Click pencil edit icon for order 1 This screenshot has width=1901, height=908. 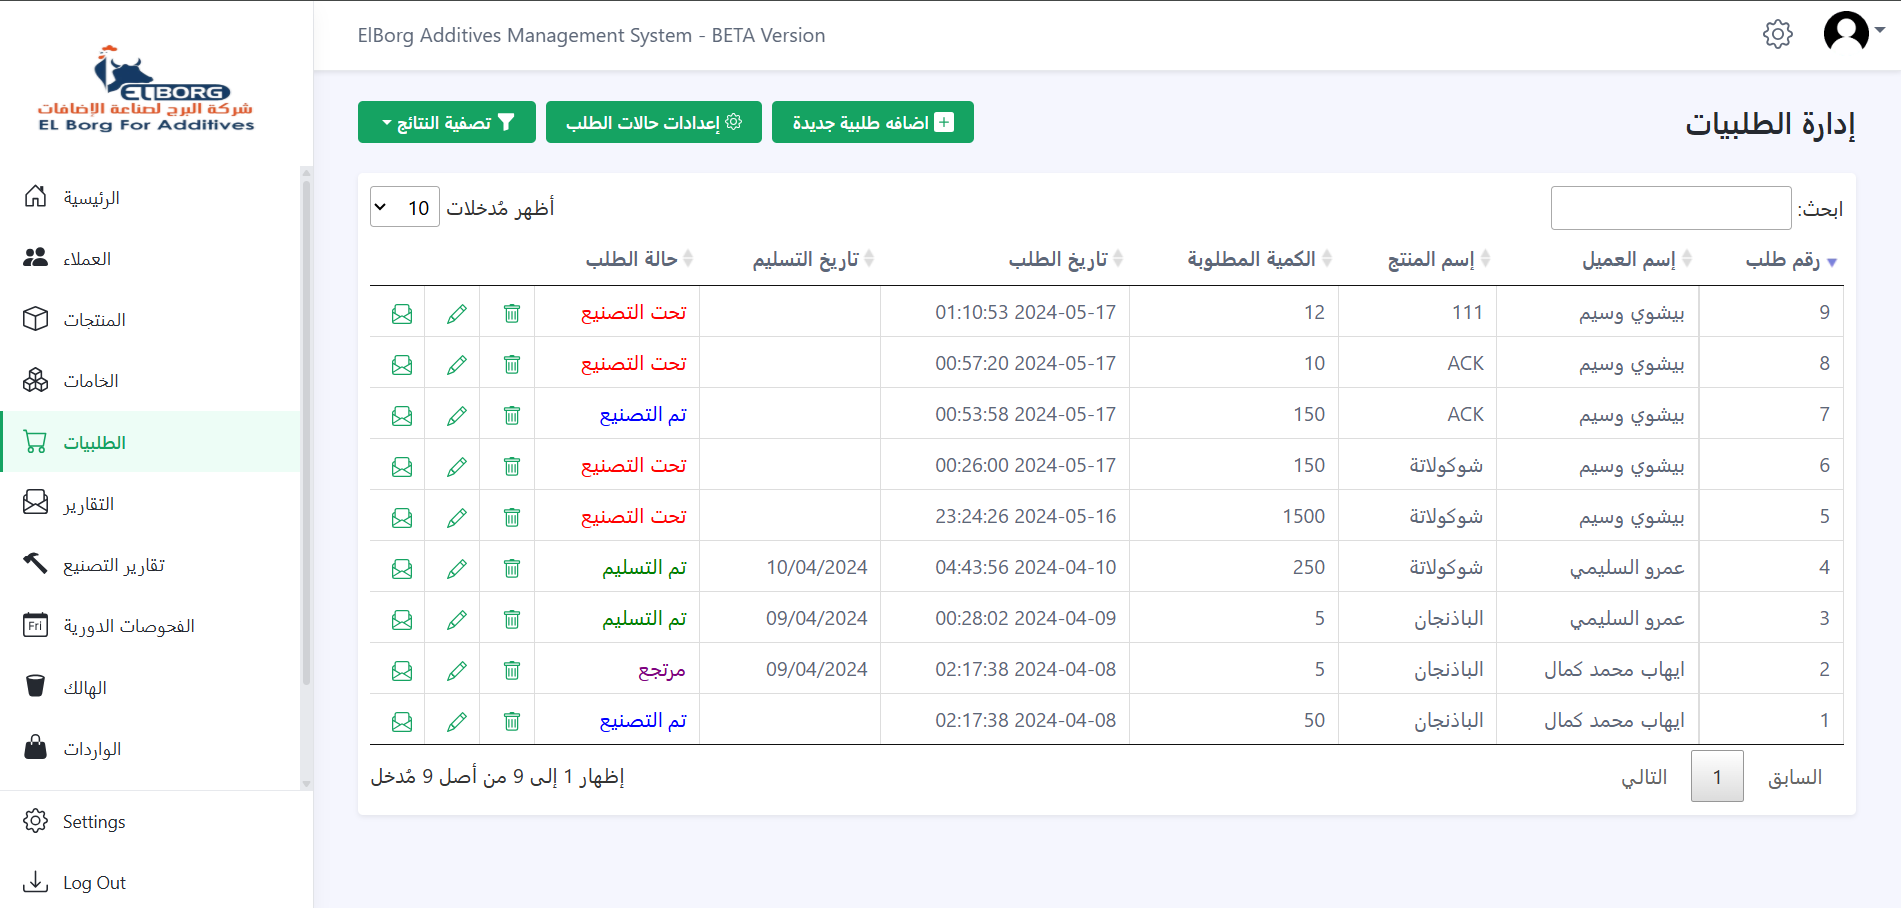pos(456,721)
